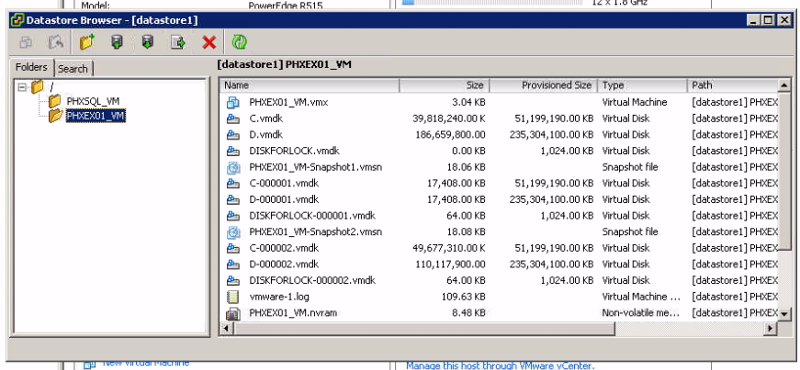Sort by the Type column header

pyautogui.click(x=643, y=85)
